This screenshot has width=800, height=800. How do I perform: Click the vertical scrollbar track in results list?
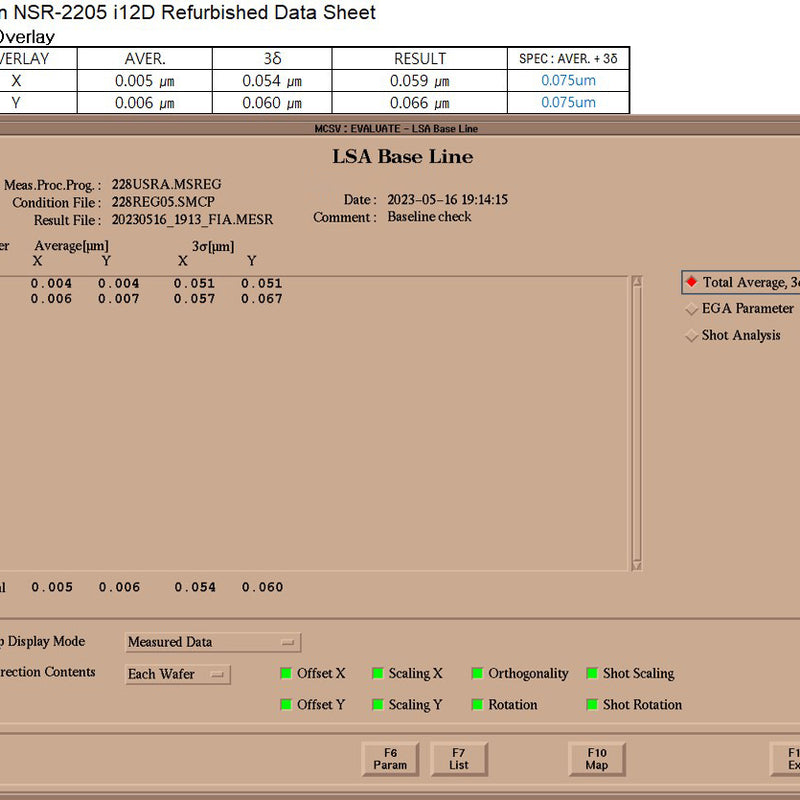point(637,420)
